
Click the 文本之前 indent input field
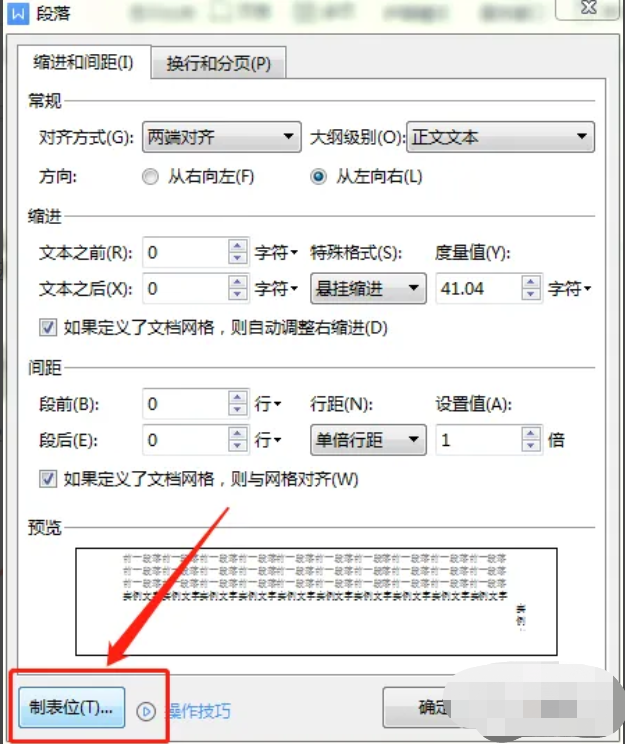click(x=185, y=253)
